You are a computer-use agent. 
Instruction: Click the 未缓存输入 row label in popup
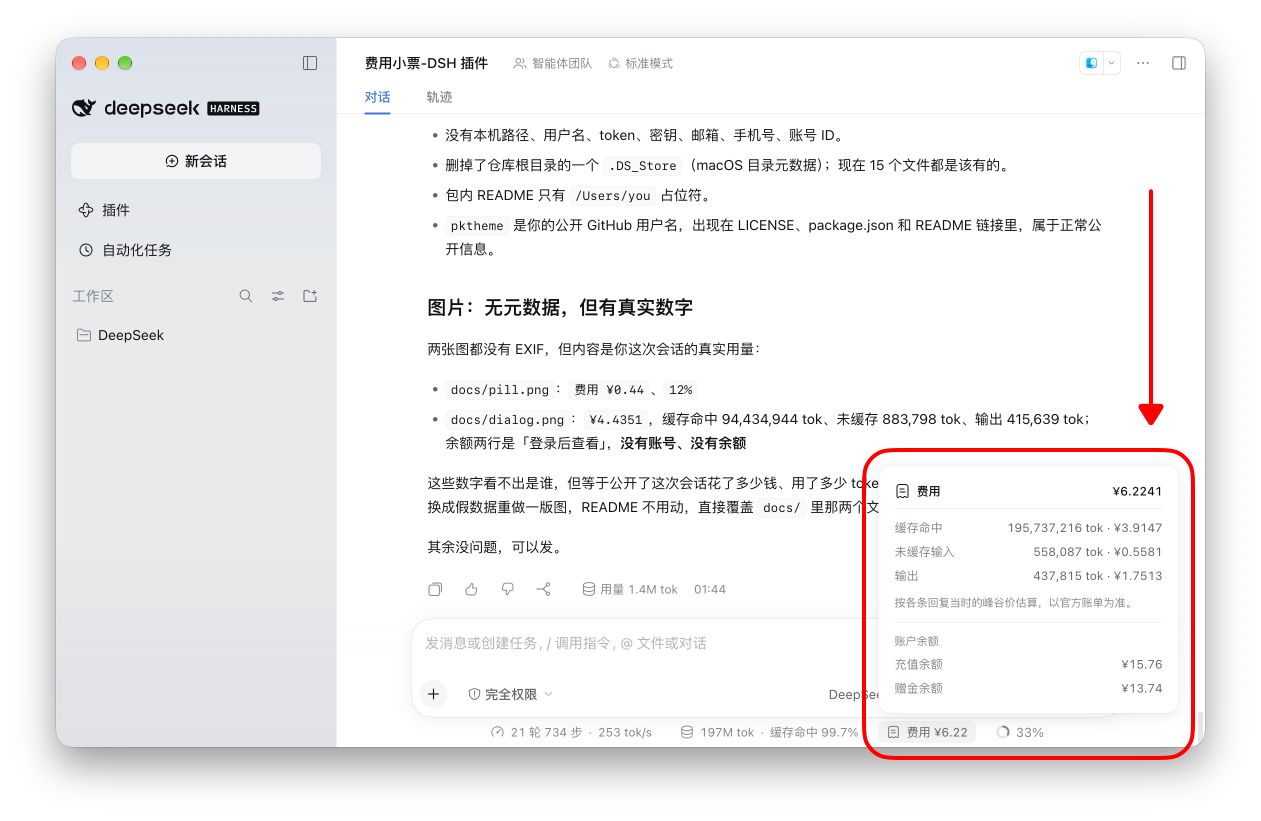[x=924, y=551]
